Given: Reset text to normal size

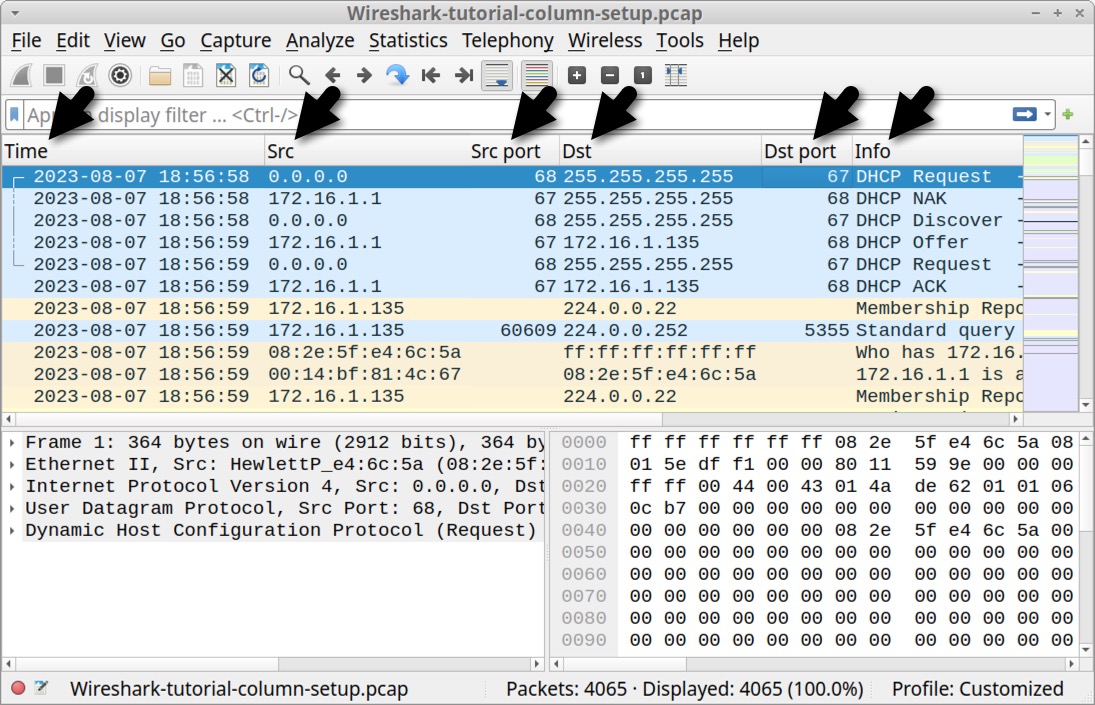Looking at the screenshot, I should [642, 75].
